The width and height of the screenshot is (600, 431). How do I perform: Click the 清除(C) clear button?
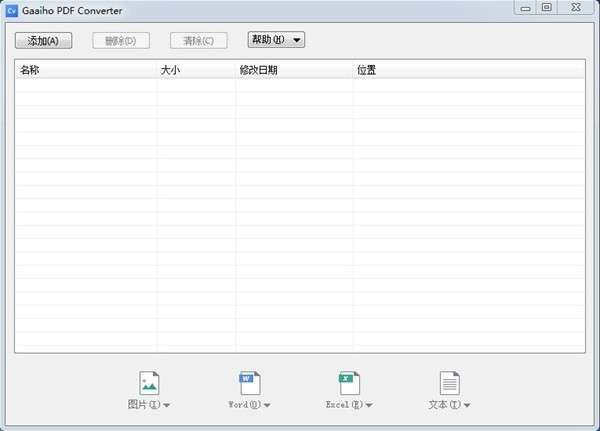point(199,41)
